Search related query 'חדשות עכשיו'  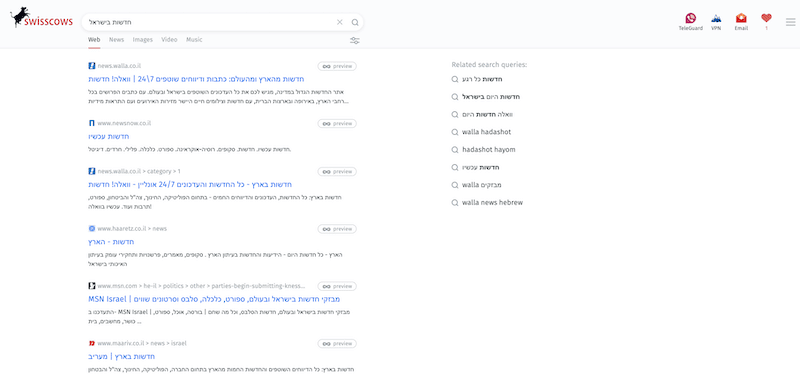point(481,167)
